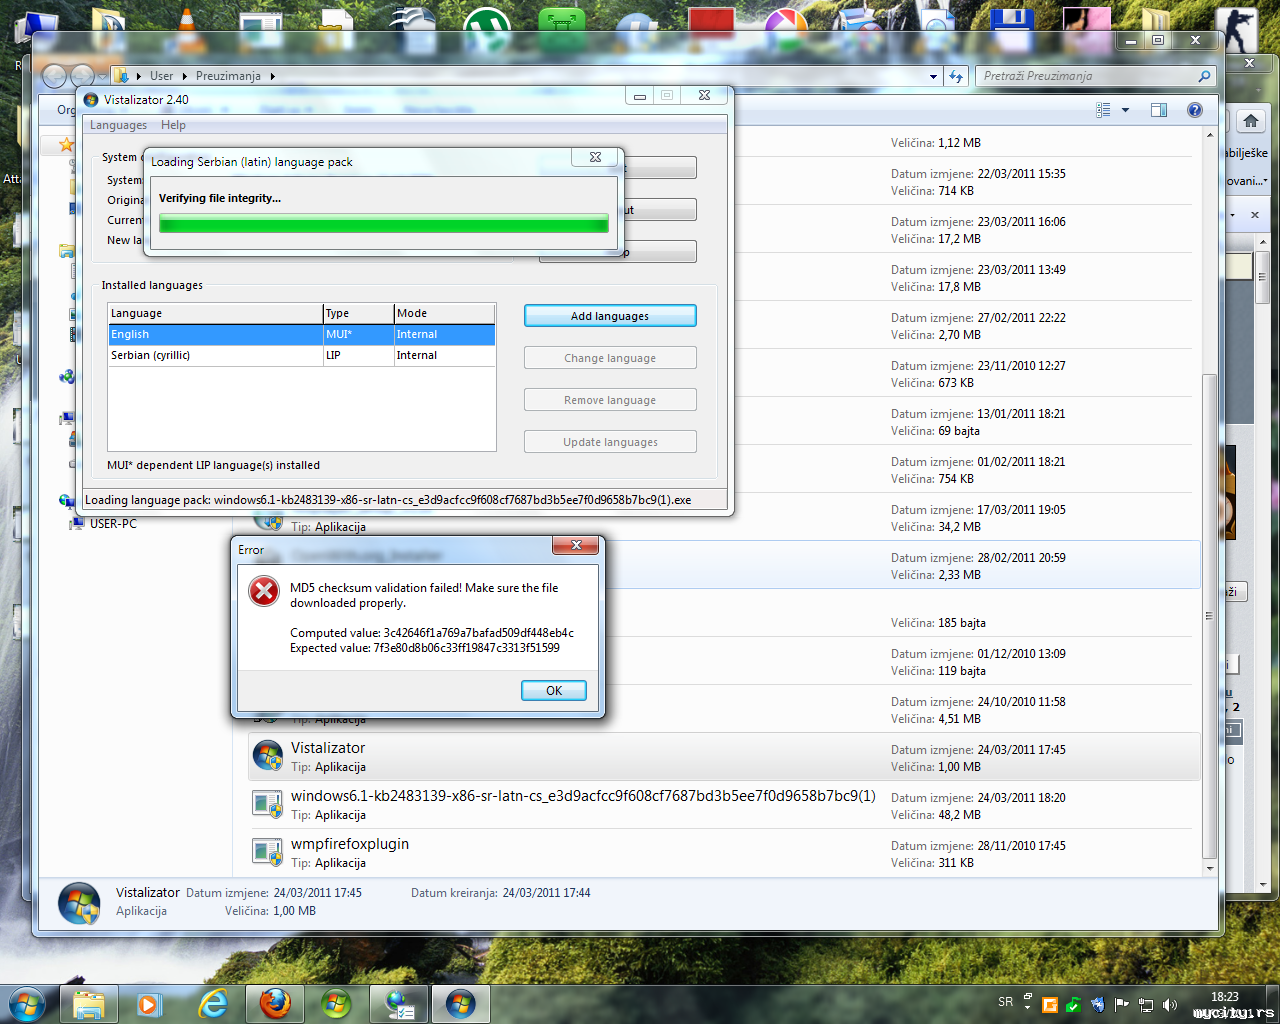Screen dimensions: 1280x1024
Task: Click the Add languages button
Action: [x=610, y=316]
